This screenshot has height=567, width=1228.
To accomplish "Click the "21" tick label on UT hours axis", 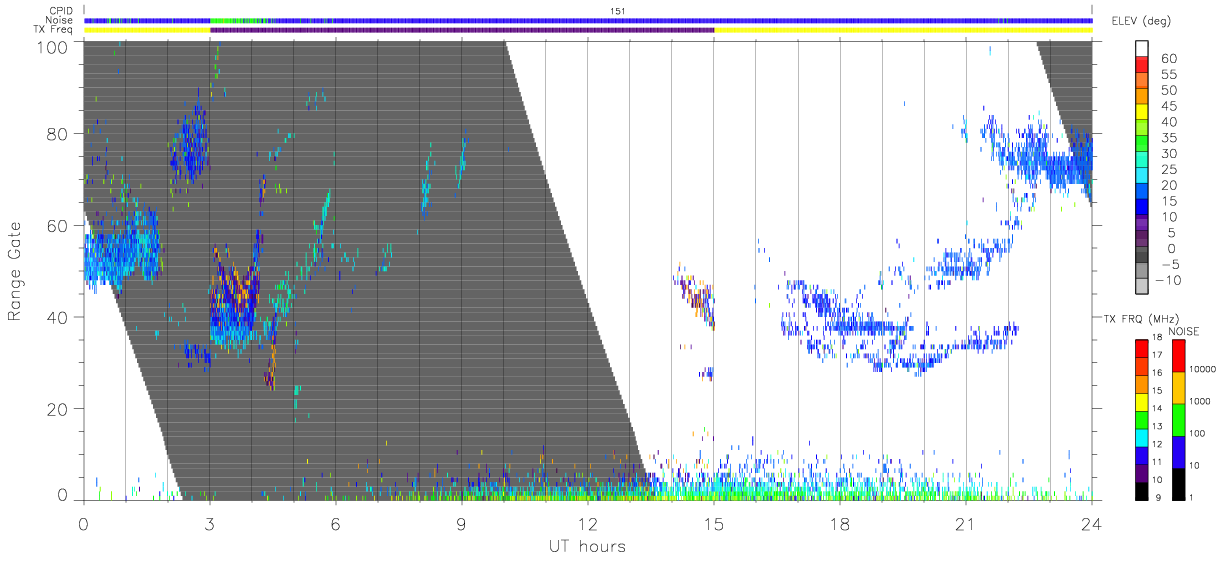I will tap(966, 523).
